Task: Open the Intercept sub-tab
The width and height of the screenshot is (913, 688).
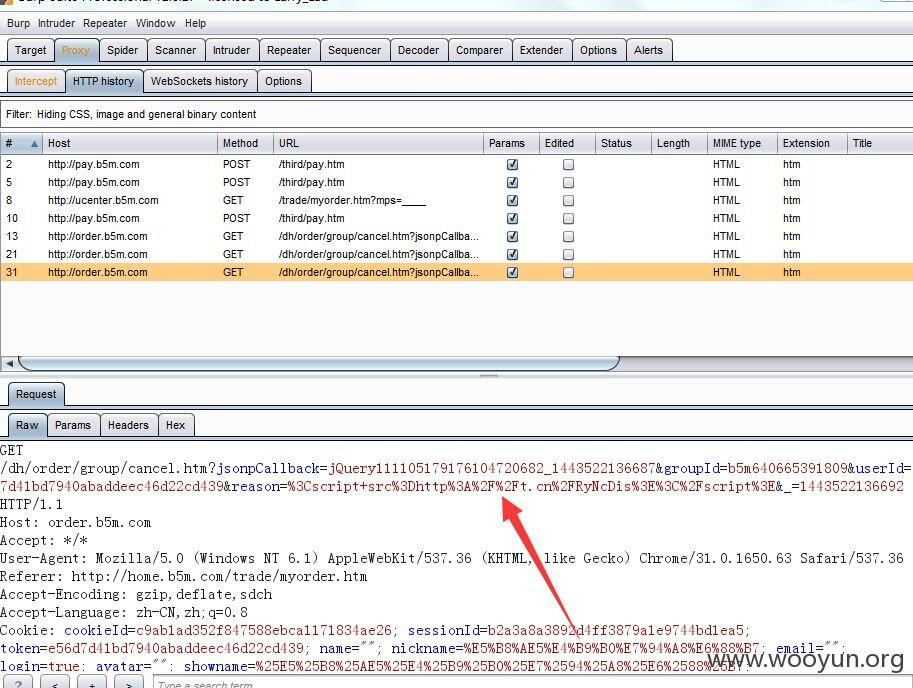Action: point(36,81)
